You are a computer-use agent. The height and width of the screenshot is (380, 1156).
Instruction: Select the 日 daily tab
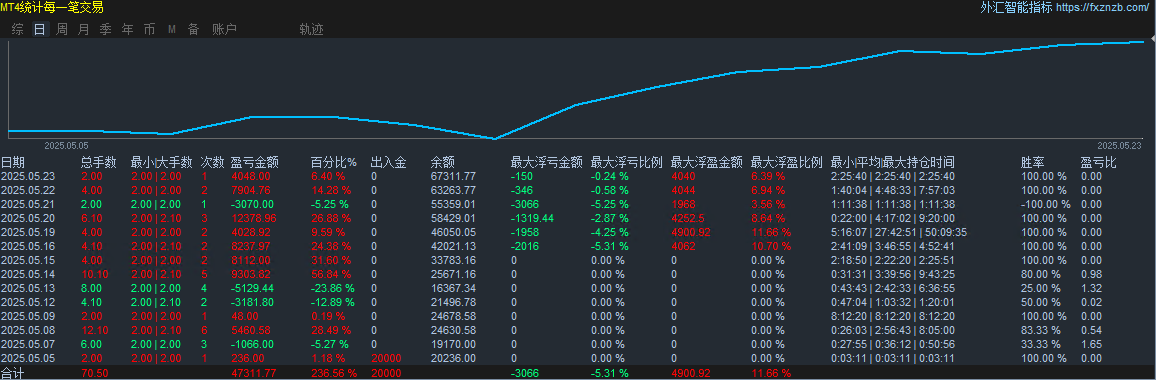[x=40, y=30]
